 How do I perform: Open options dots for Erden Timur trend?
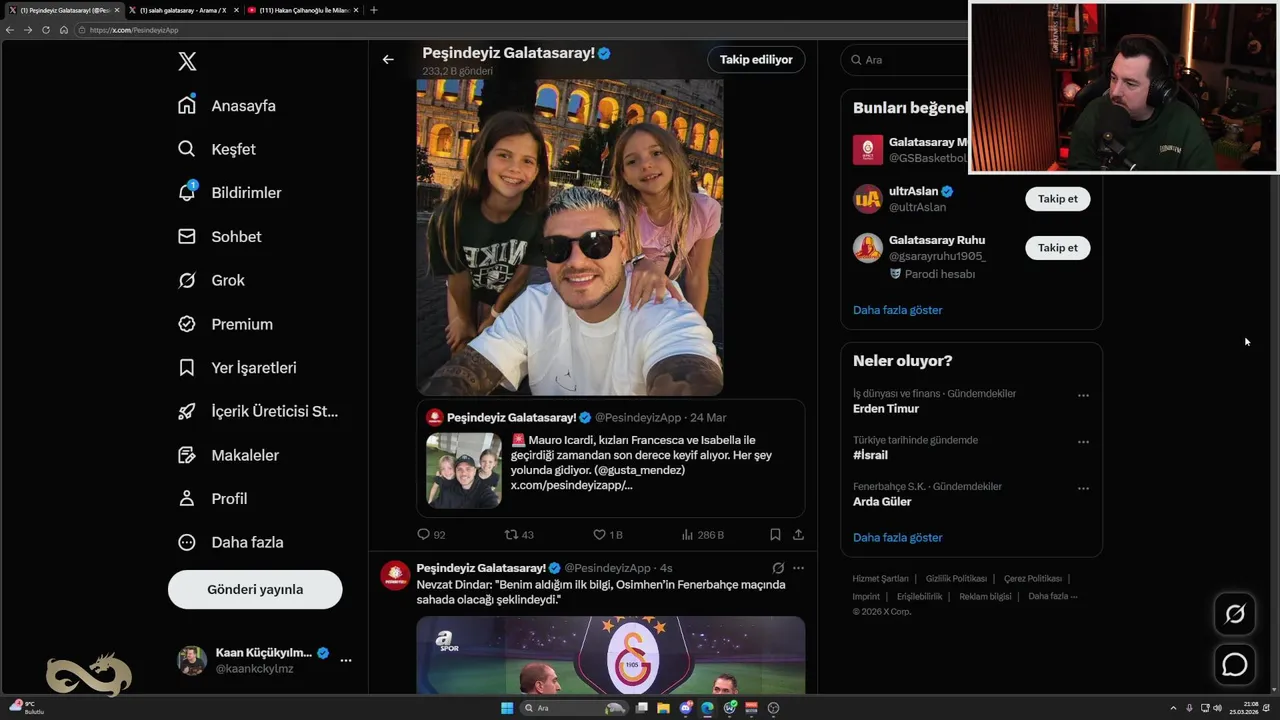[1083, 395]
